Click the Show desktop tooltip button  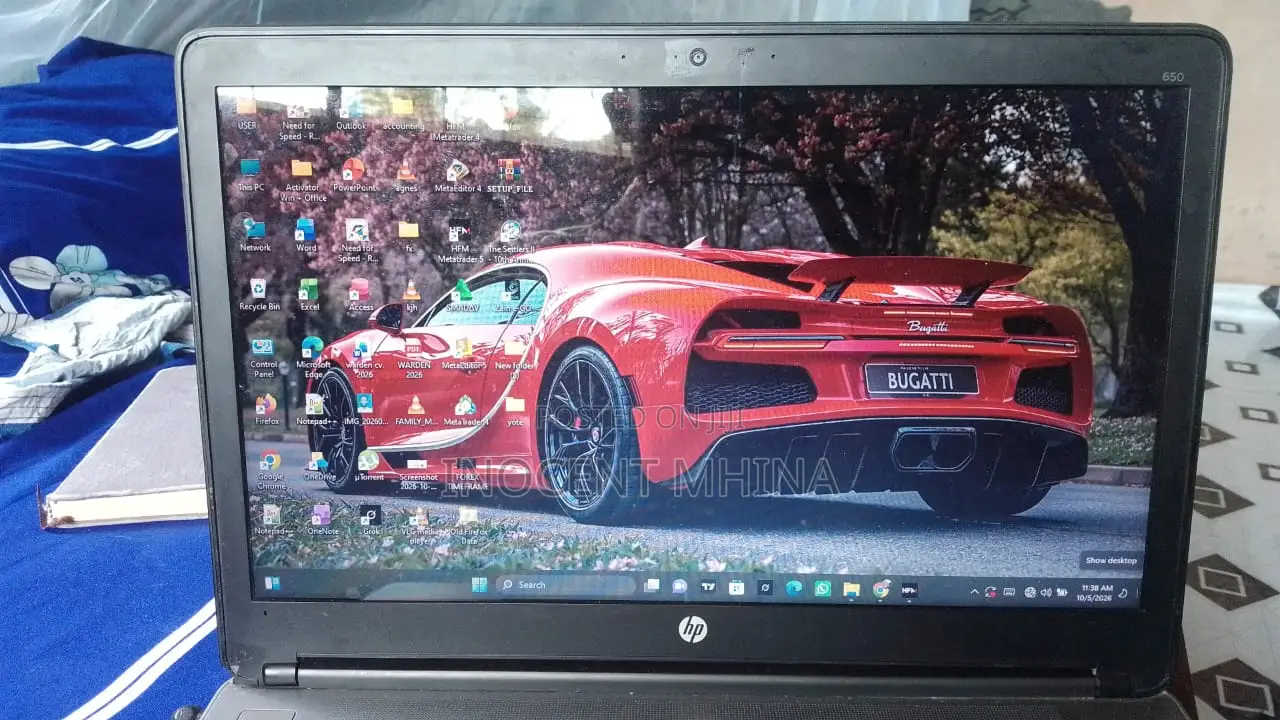pyautogui.click(x=1111, y=560)
